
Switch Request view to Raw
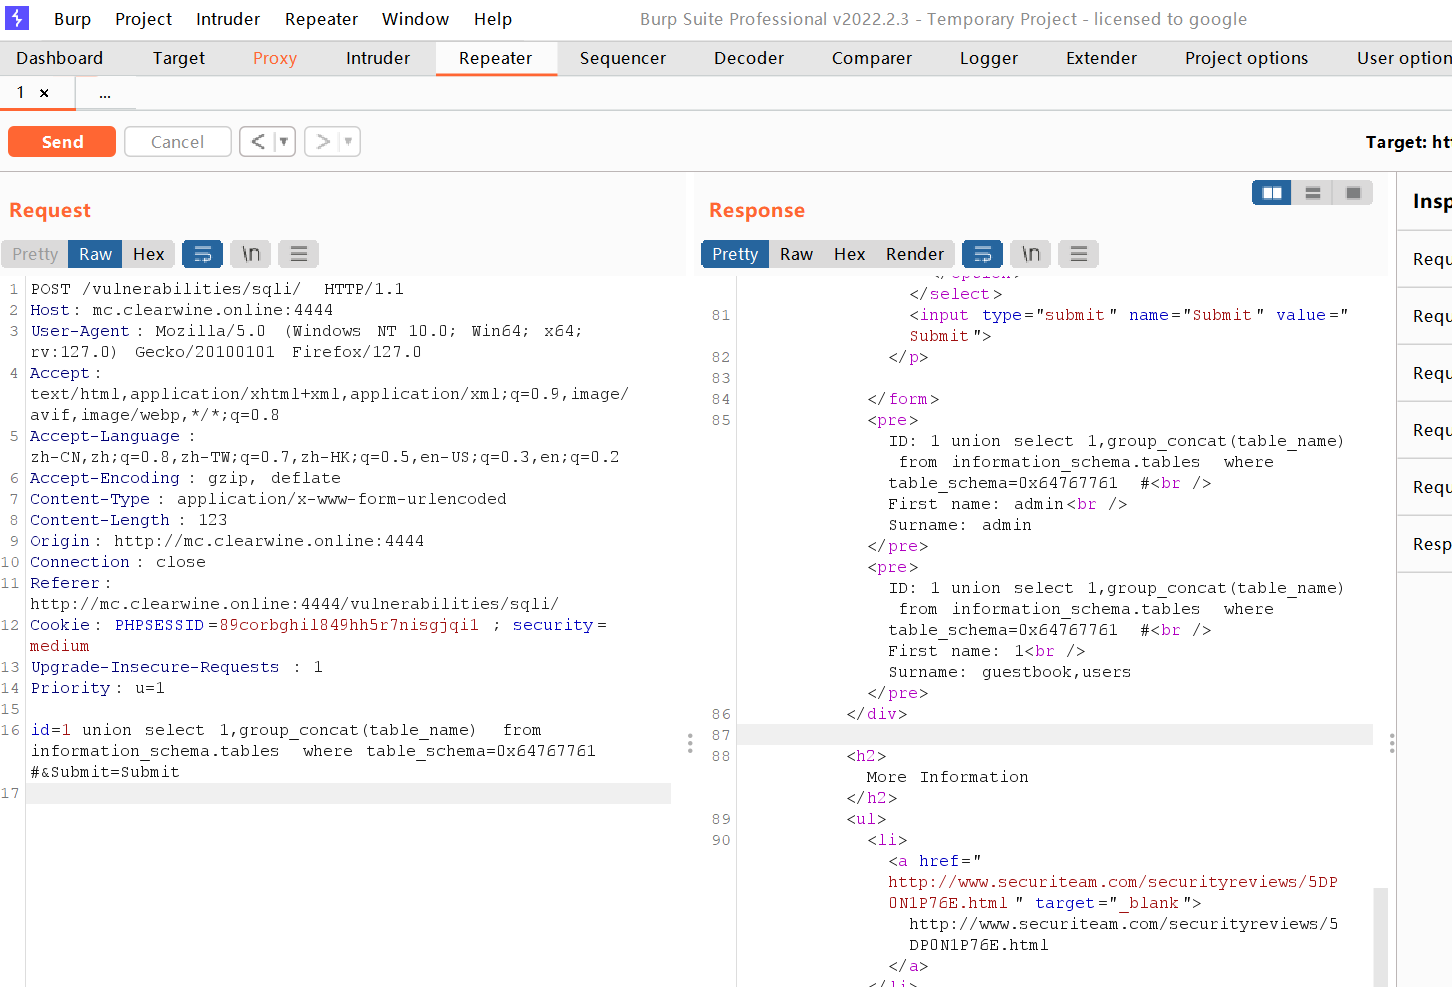pos(95,254)
